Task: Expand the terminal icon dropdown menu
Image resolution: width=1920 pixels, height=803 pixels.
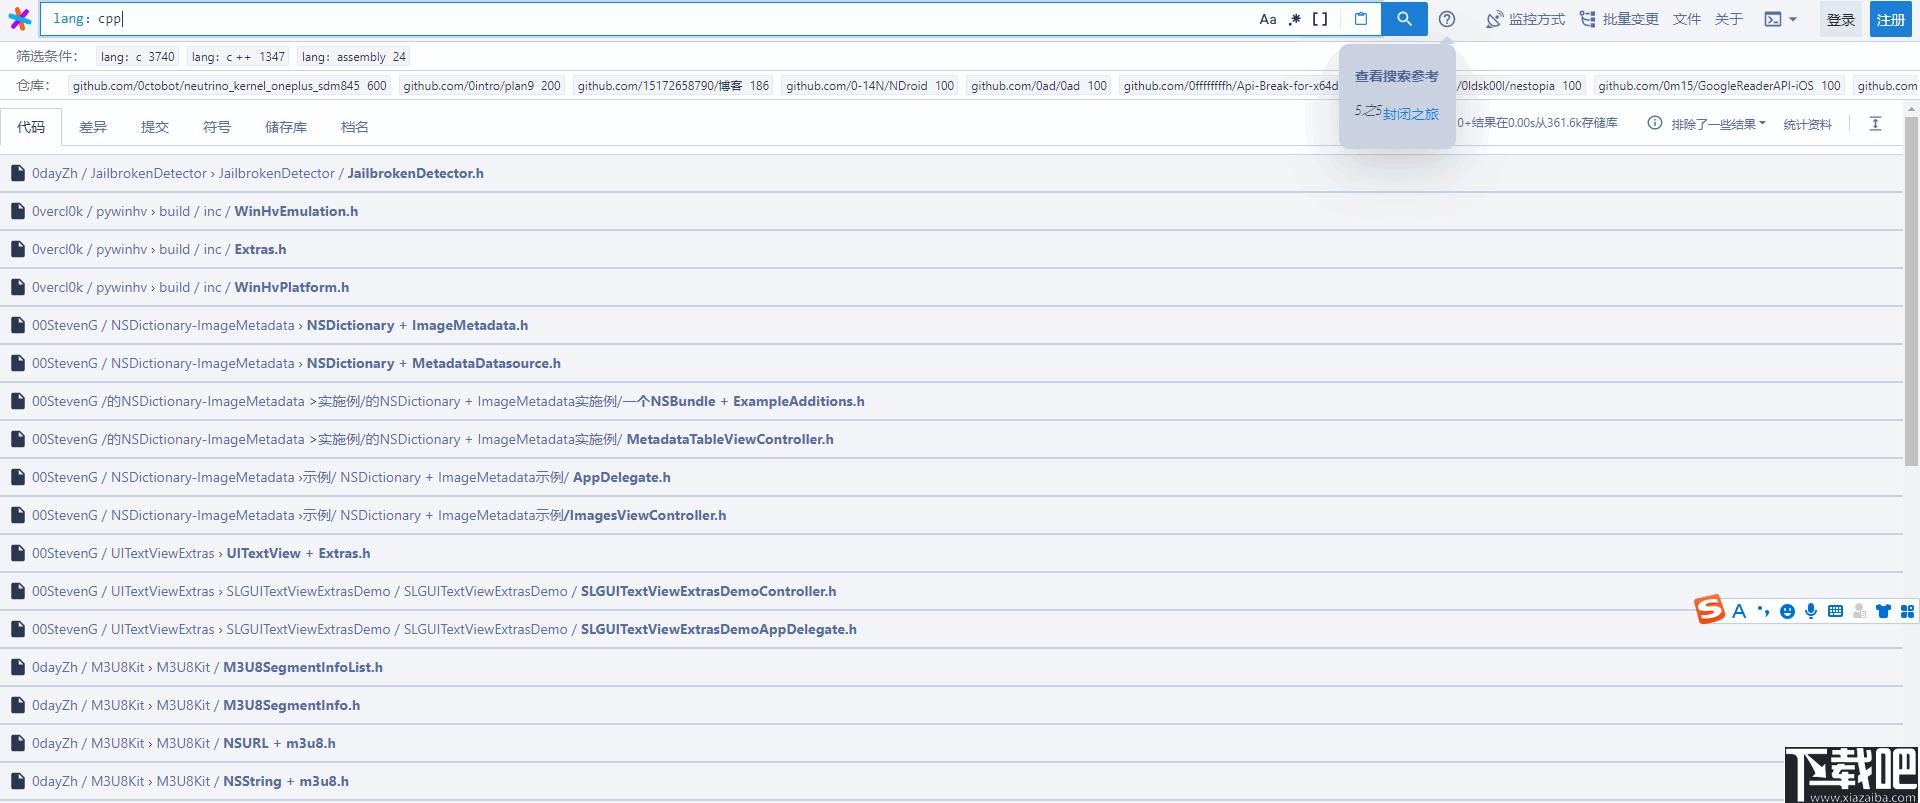Action: click(1780, 19)
